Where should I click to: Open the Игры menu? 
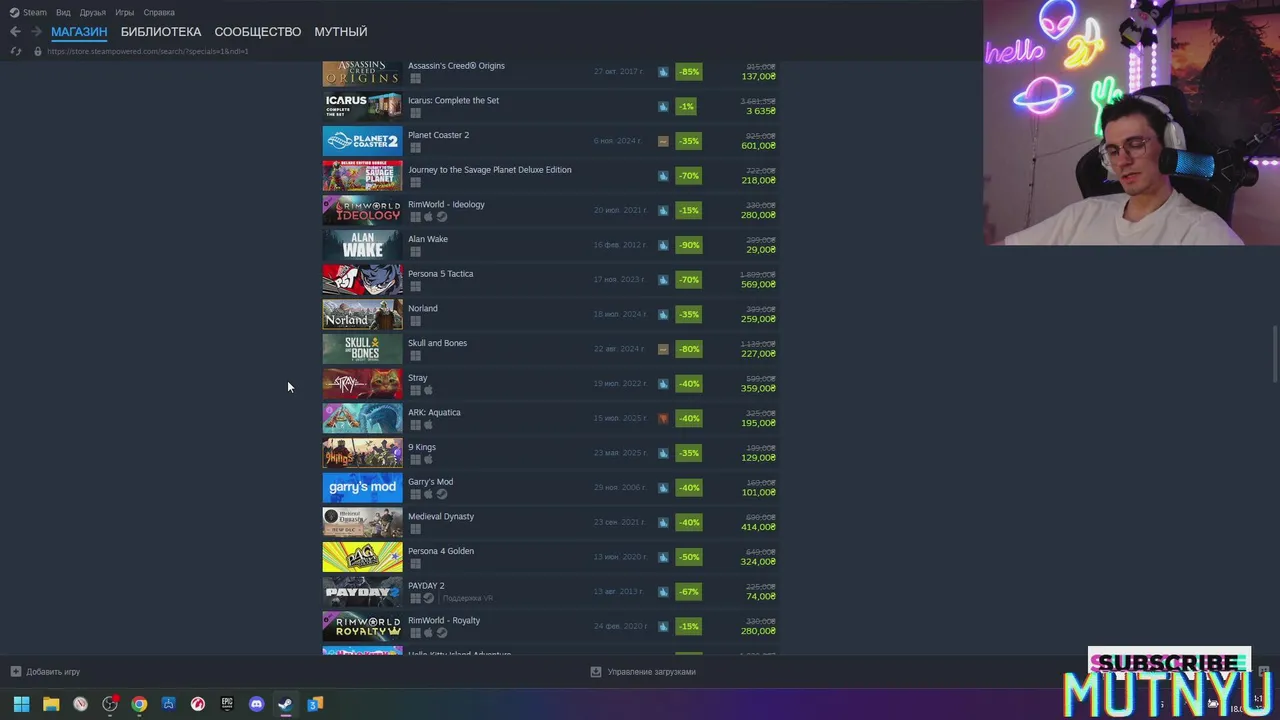point(125,12)
